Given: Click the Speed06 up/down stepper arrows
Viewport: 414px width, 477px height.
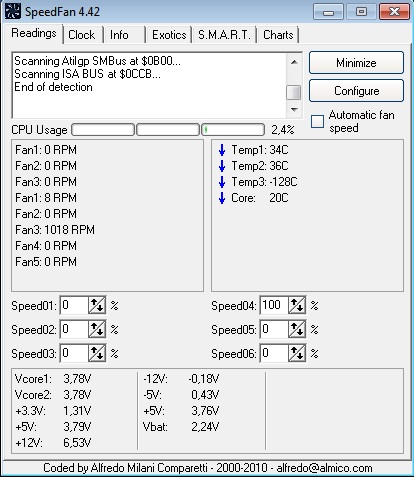Looking at the screenshot, I should point(297,353).
